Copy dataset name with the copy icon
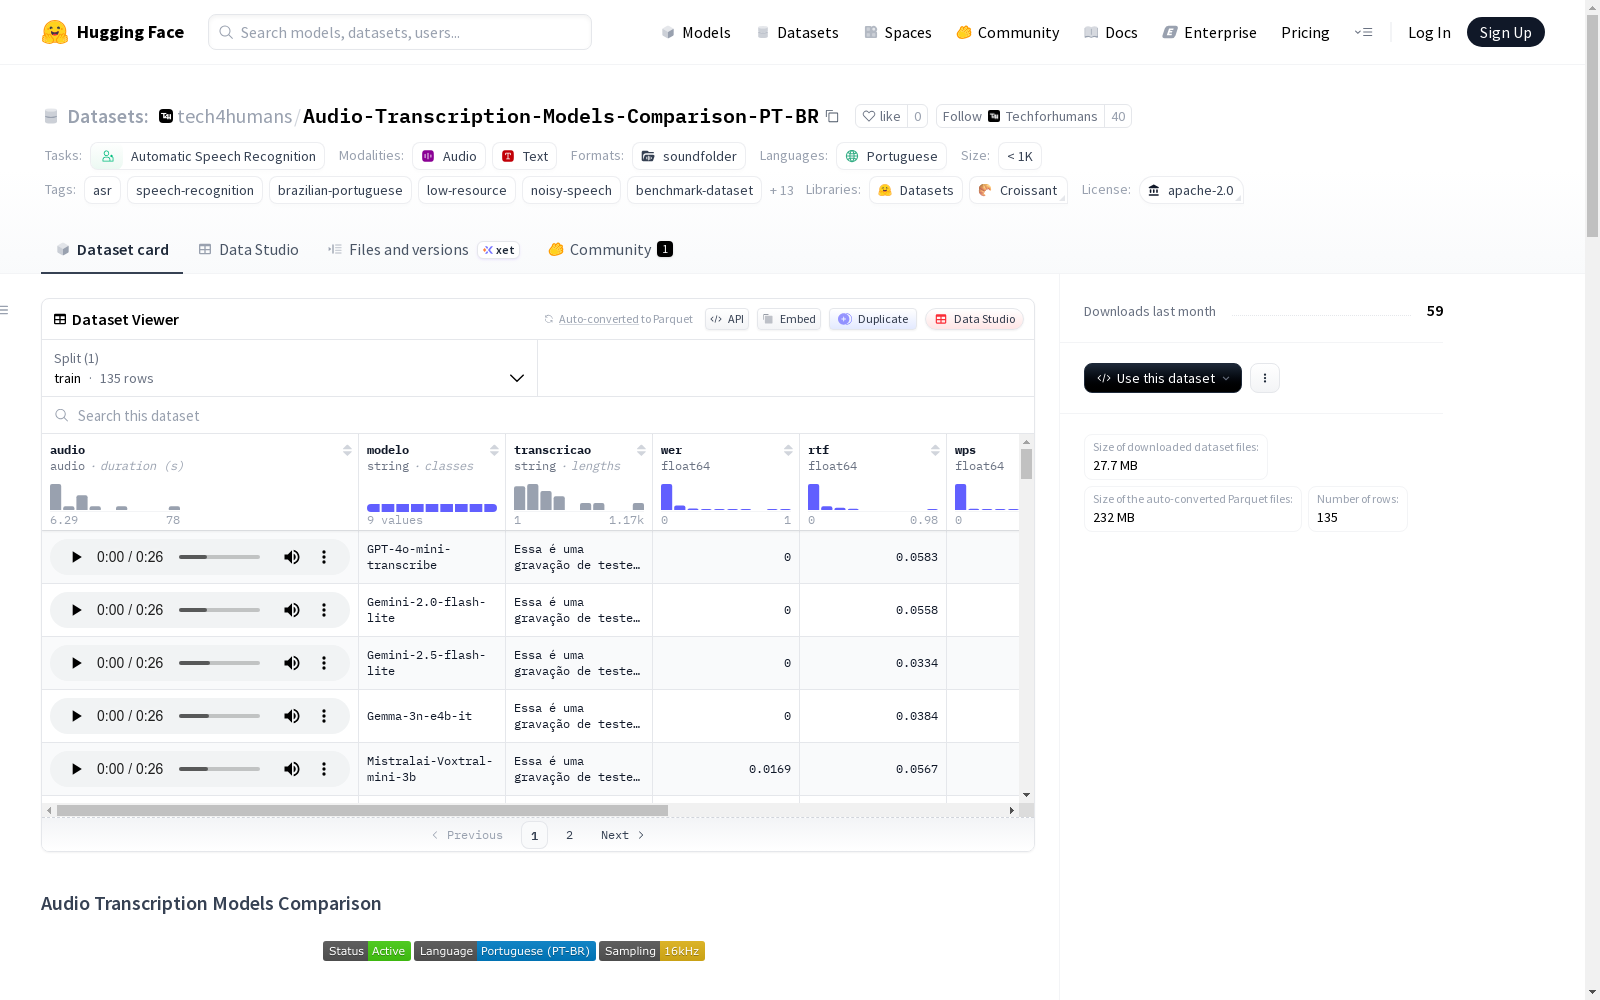Viewport: 1600px width, 1000px height. click(x=832, y=116)
